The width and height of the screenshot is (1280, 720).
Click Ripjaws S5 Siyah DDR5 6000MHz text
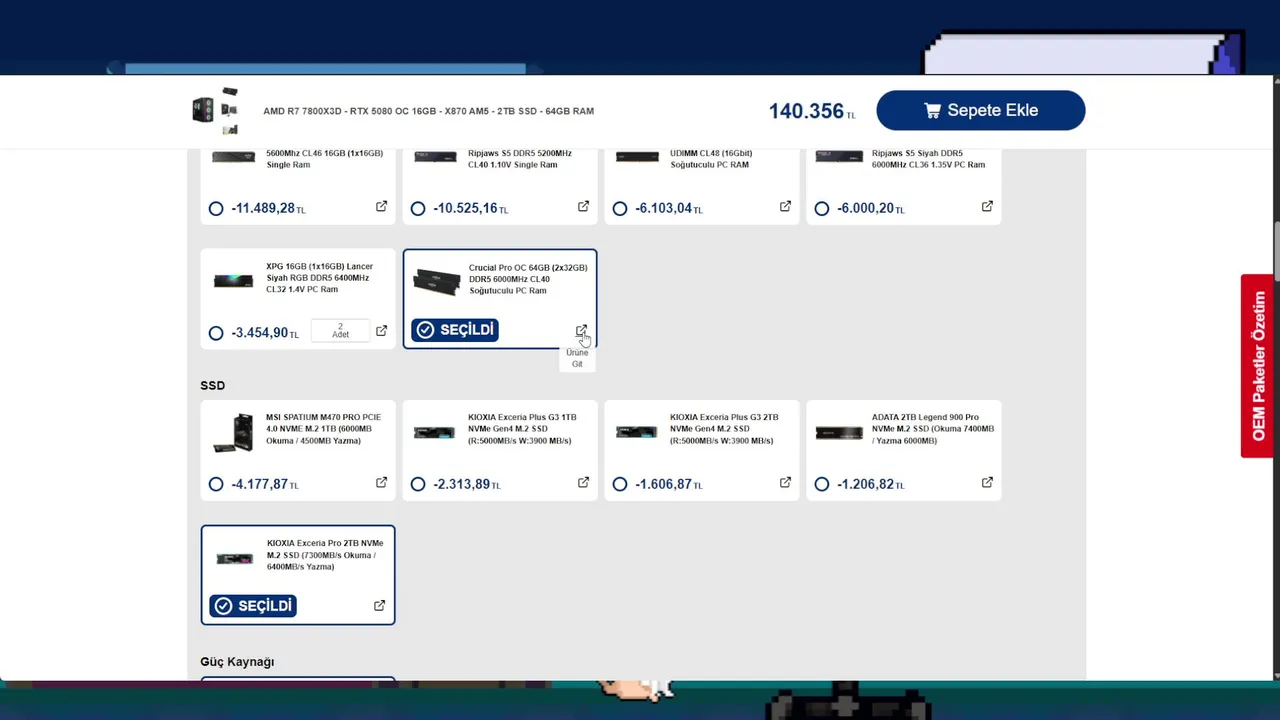pos(929,159)
